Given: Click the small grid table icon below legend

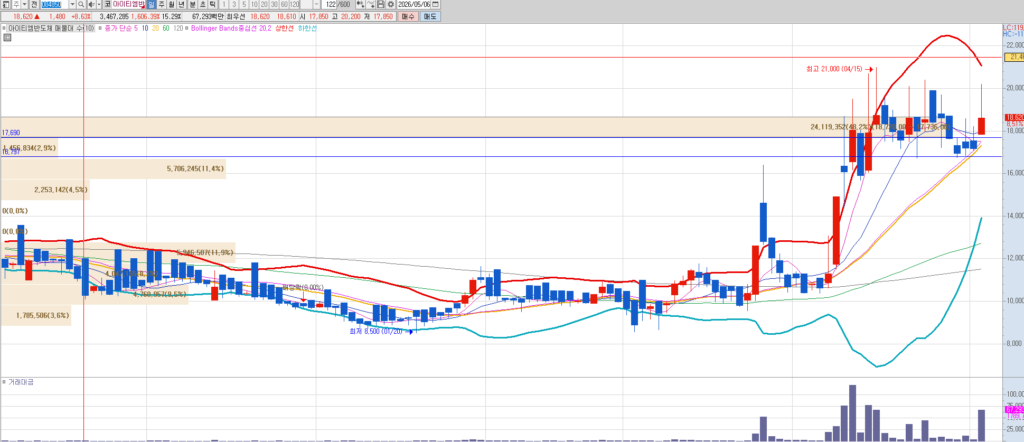Looking at the screenshot, I should click(6, 38).
